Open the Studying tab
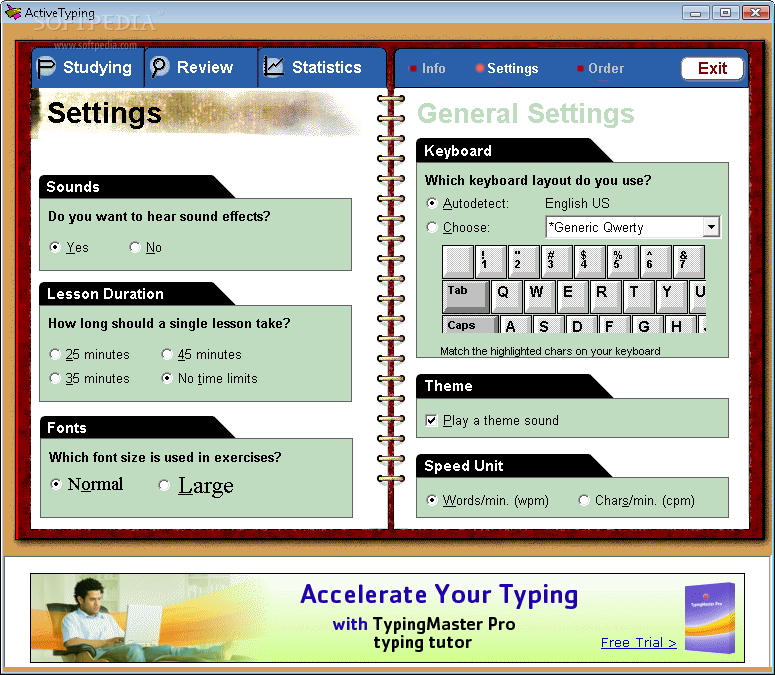Image resolution: width=775 pixels, height=675 pixels. click(88, 67)
